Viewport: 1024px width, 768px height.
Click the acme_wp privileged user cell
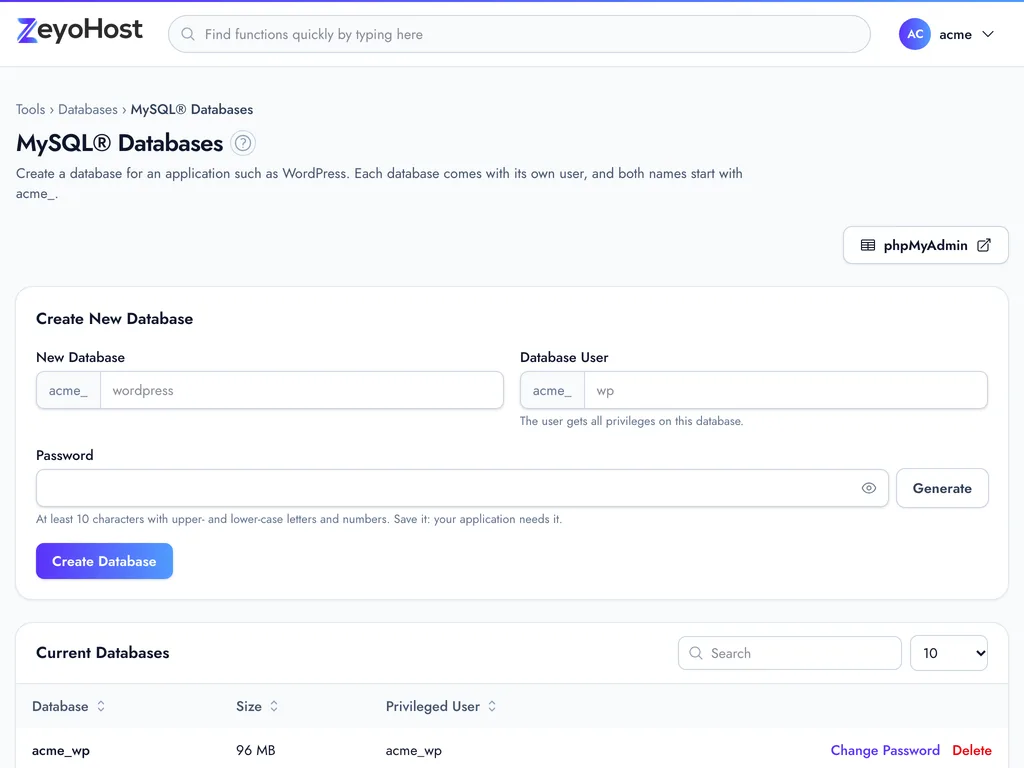click(x=413, y=750)
